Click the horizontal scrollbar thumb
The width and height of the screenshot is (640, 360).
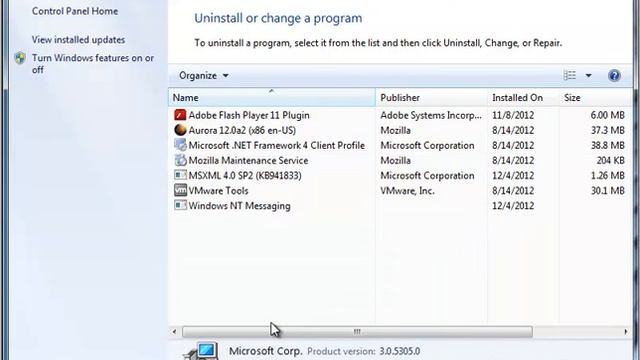click(x=357, y=332)
